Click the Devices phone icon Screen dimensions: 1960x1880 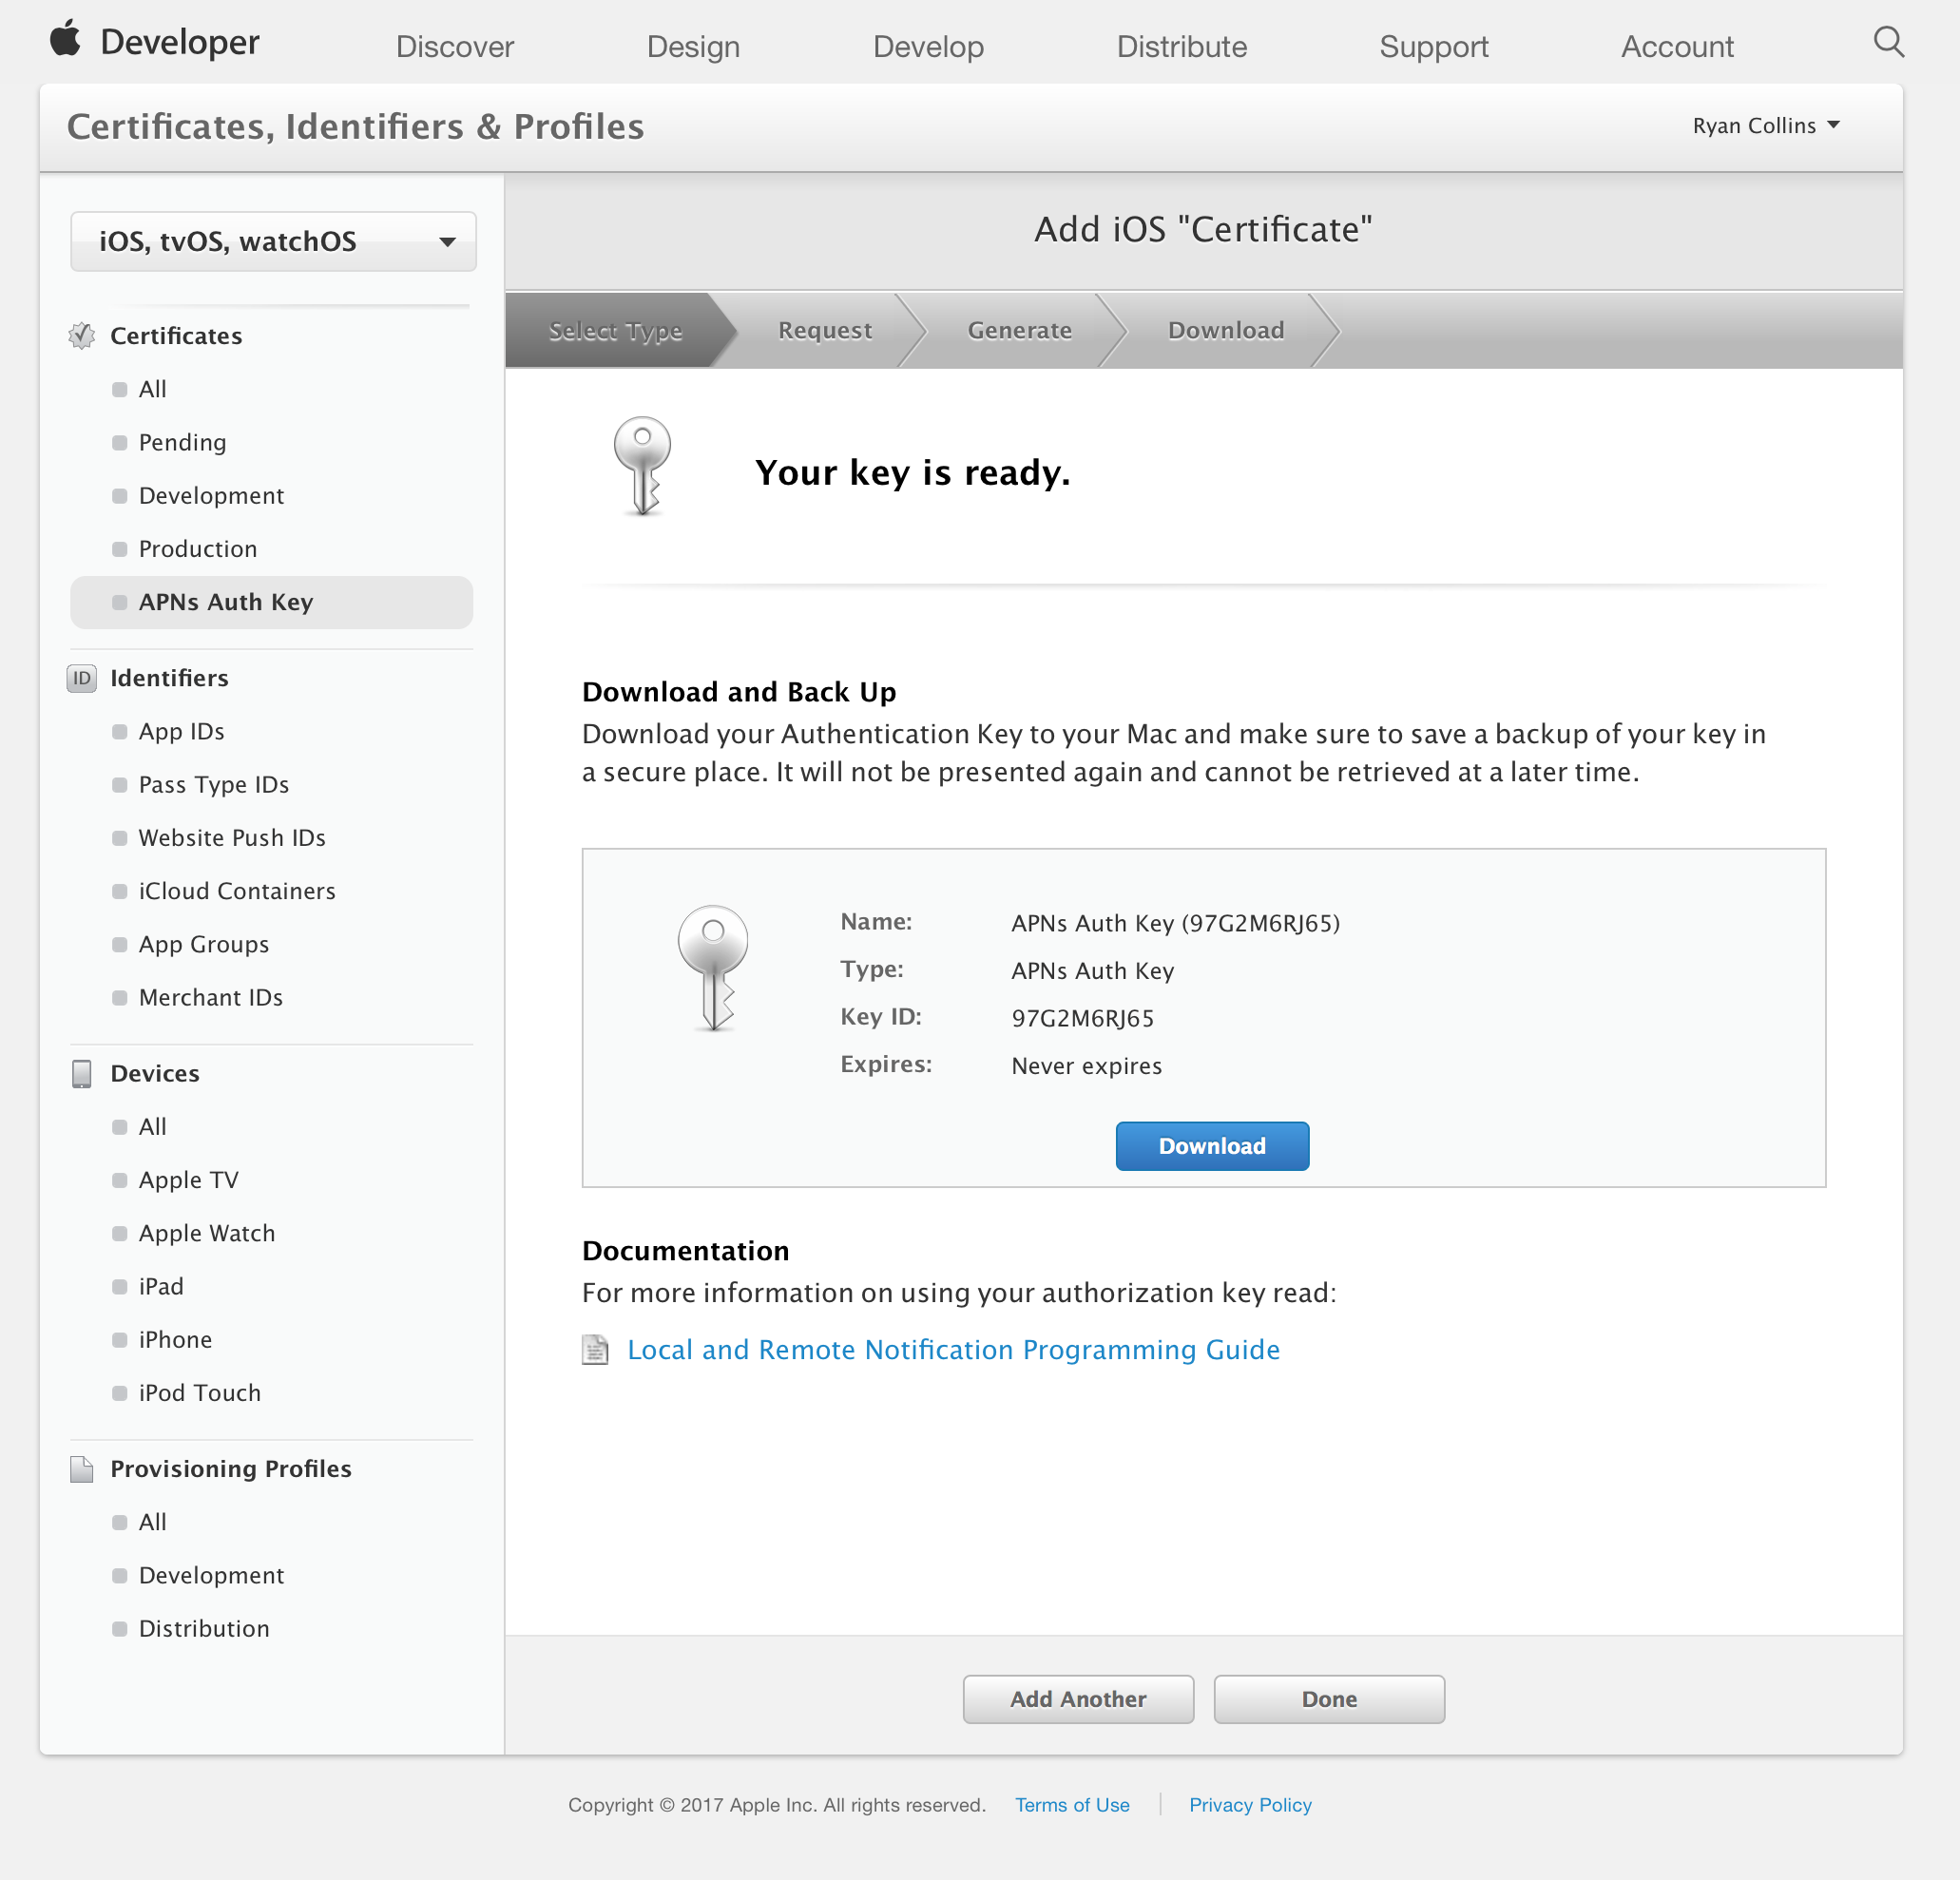click(x=82, y=1073)
